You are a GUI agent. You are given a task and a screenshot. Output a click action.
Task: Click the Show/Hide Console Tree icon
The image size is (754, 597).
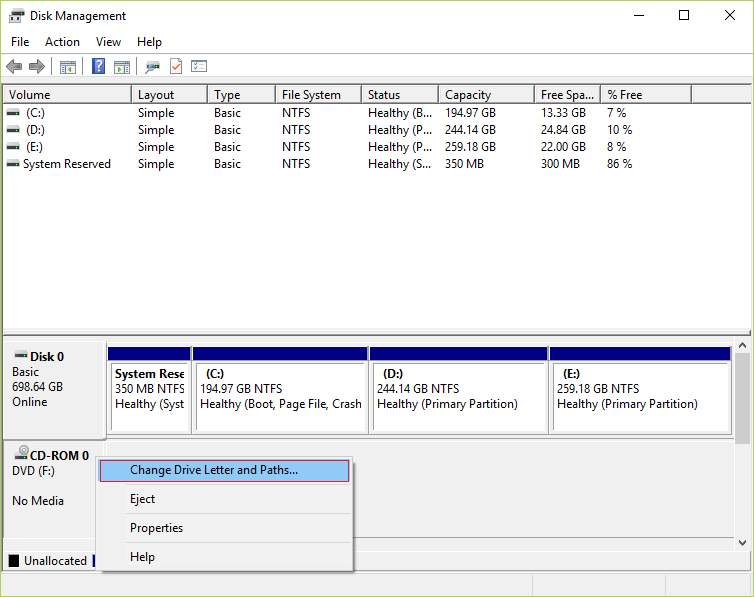tap(68, 67)
